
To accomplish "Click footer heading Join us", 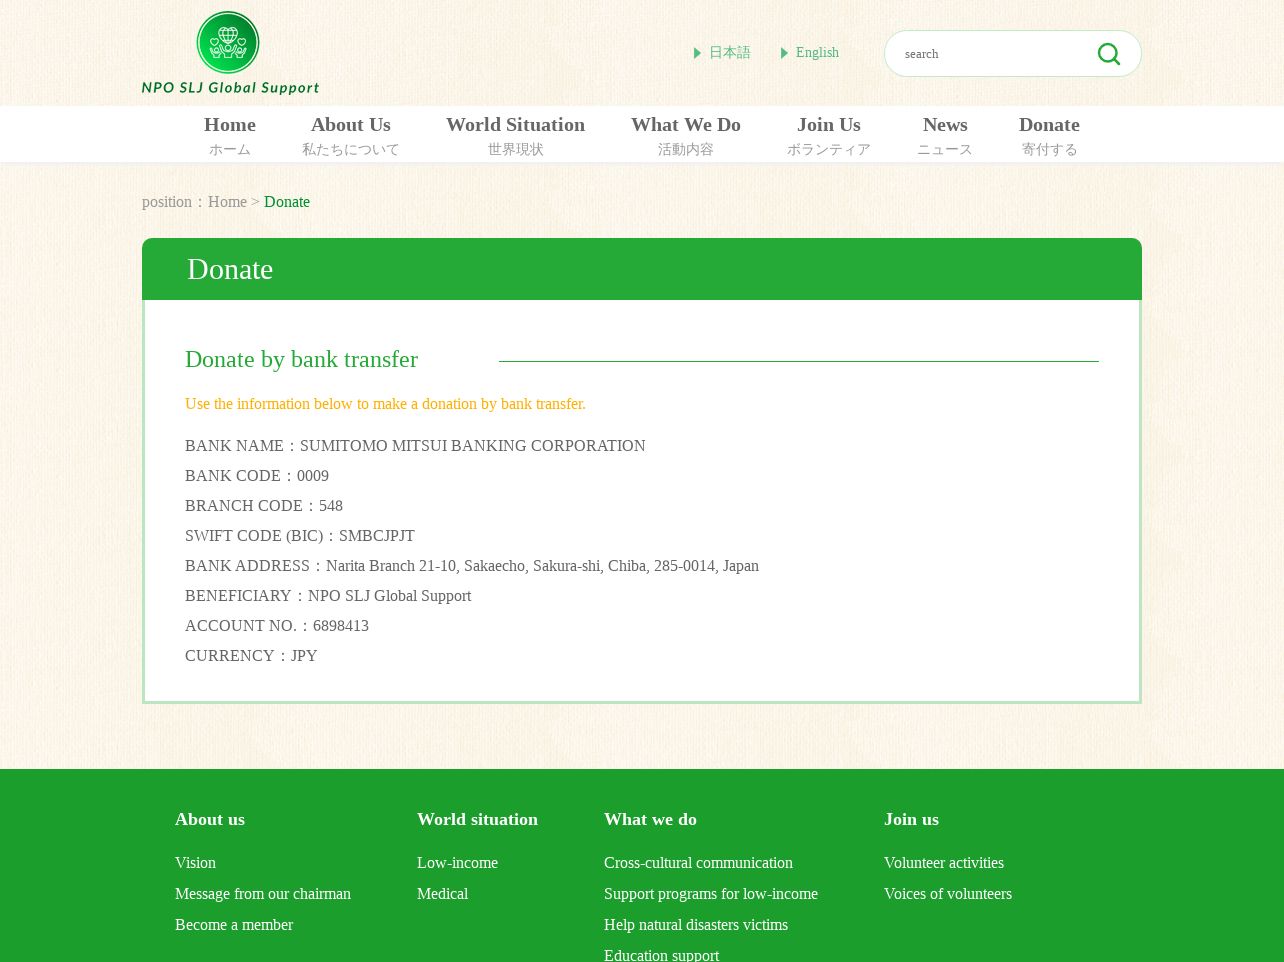I will (911, 819).
